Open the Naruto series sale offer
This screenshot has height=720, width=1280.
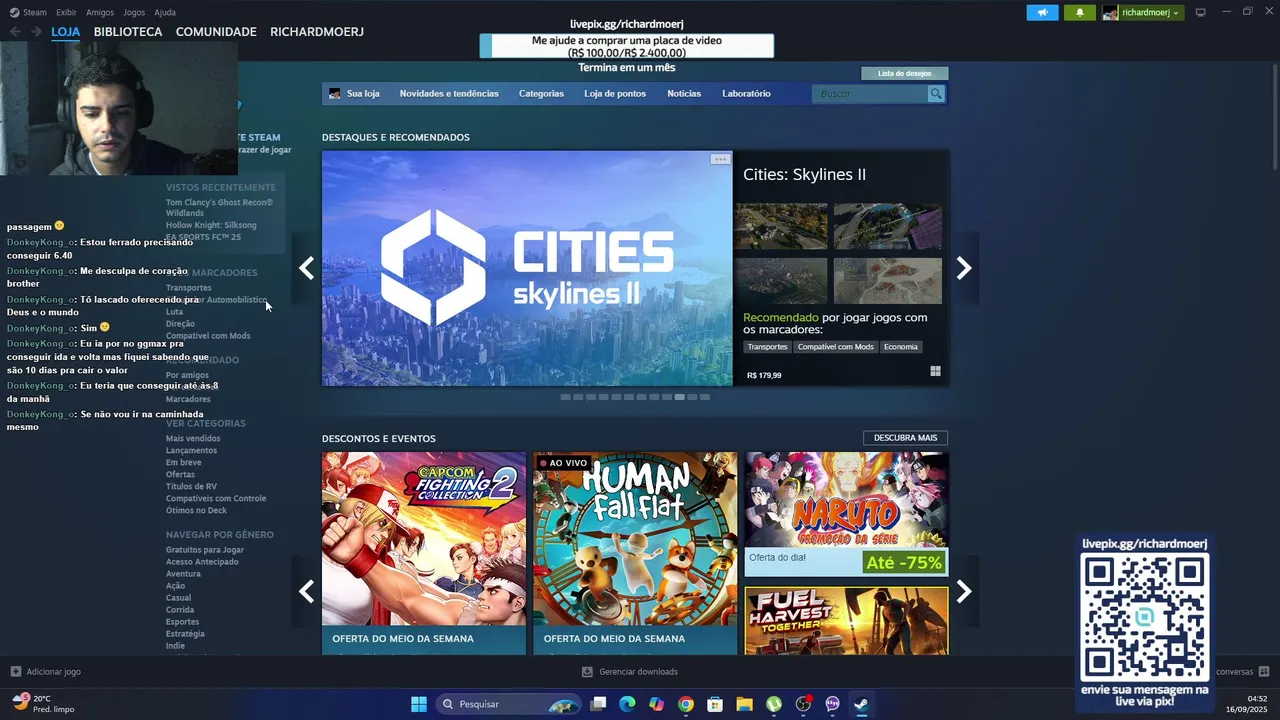(846, 514)
